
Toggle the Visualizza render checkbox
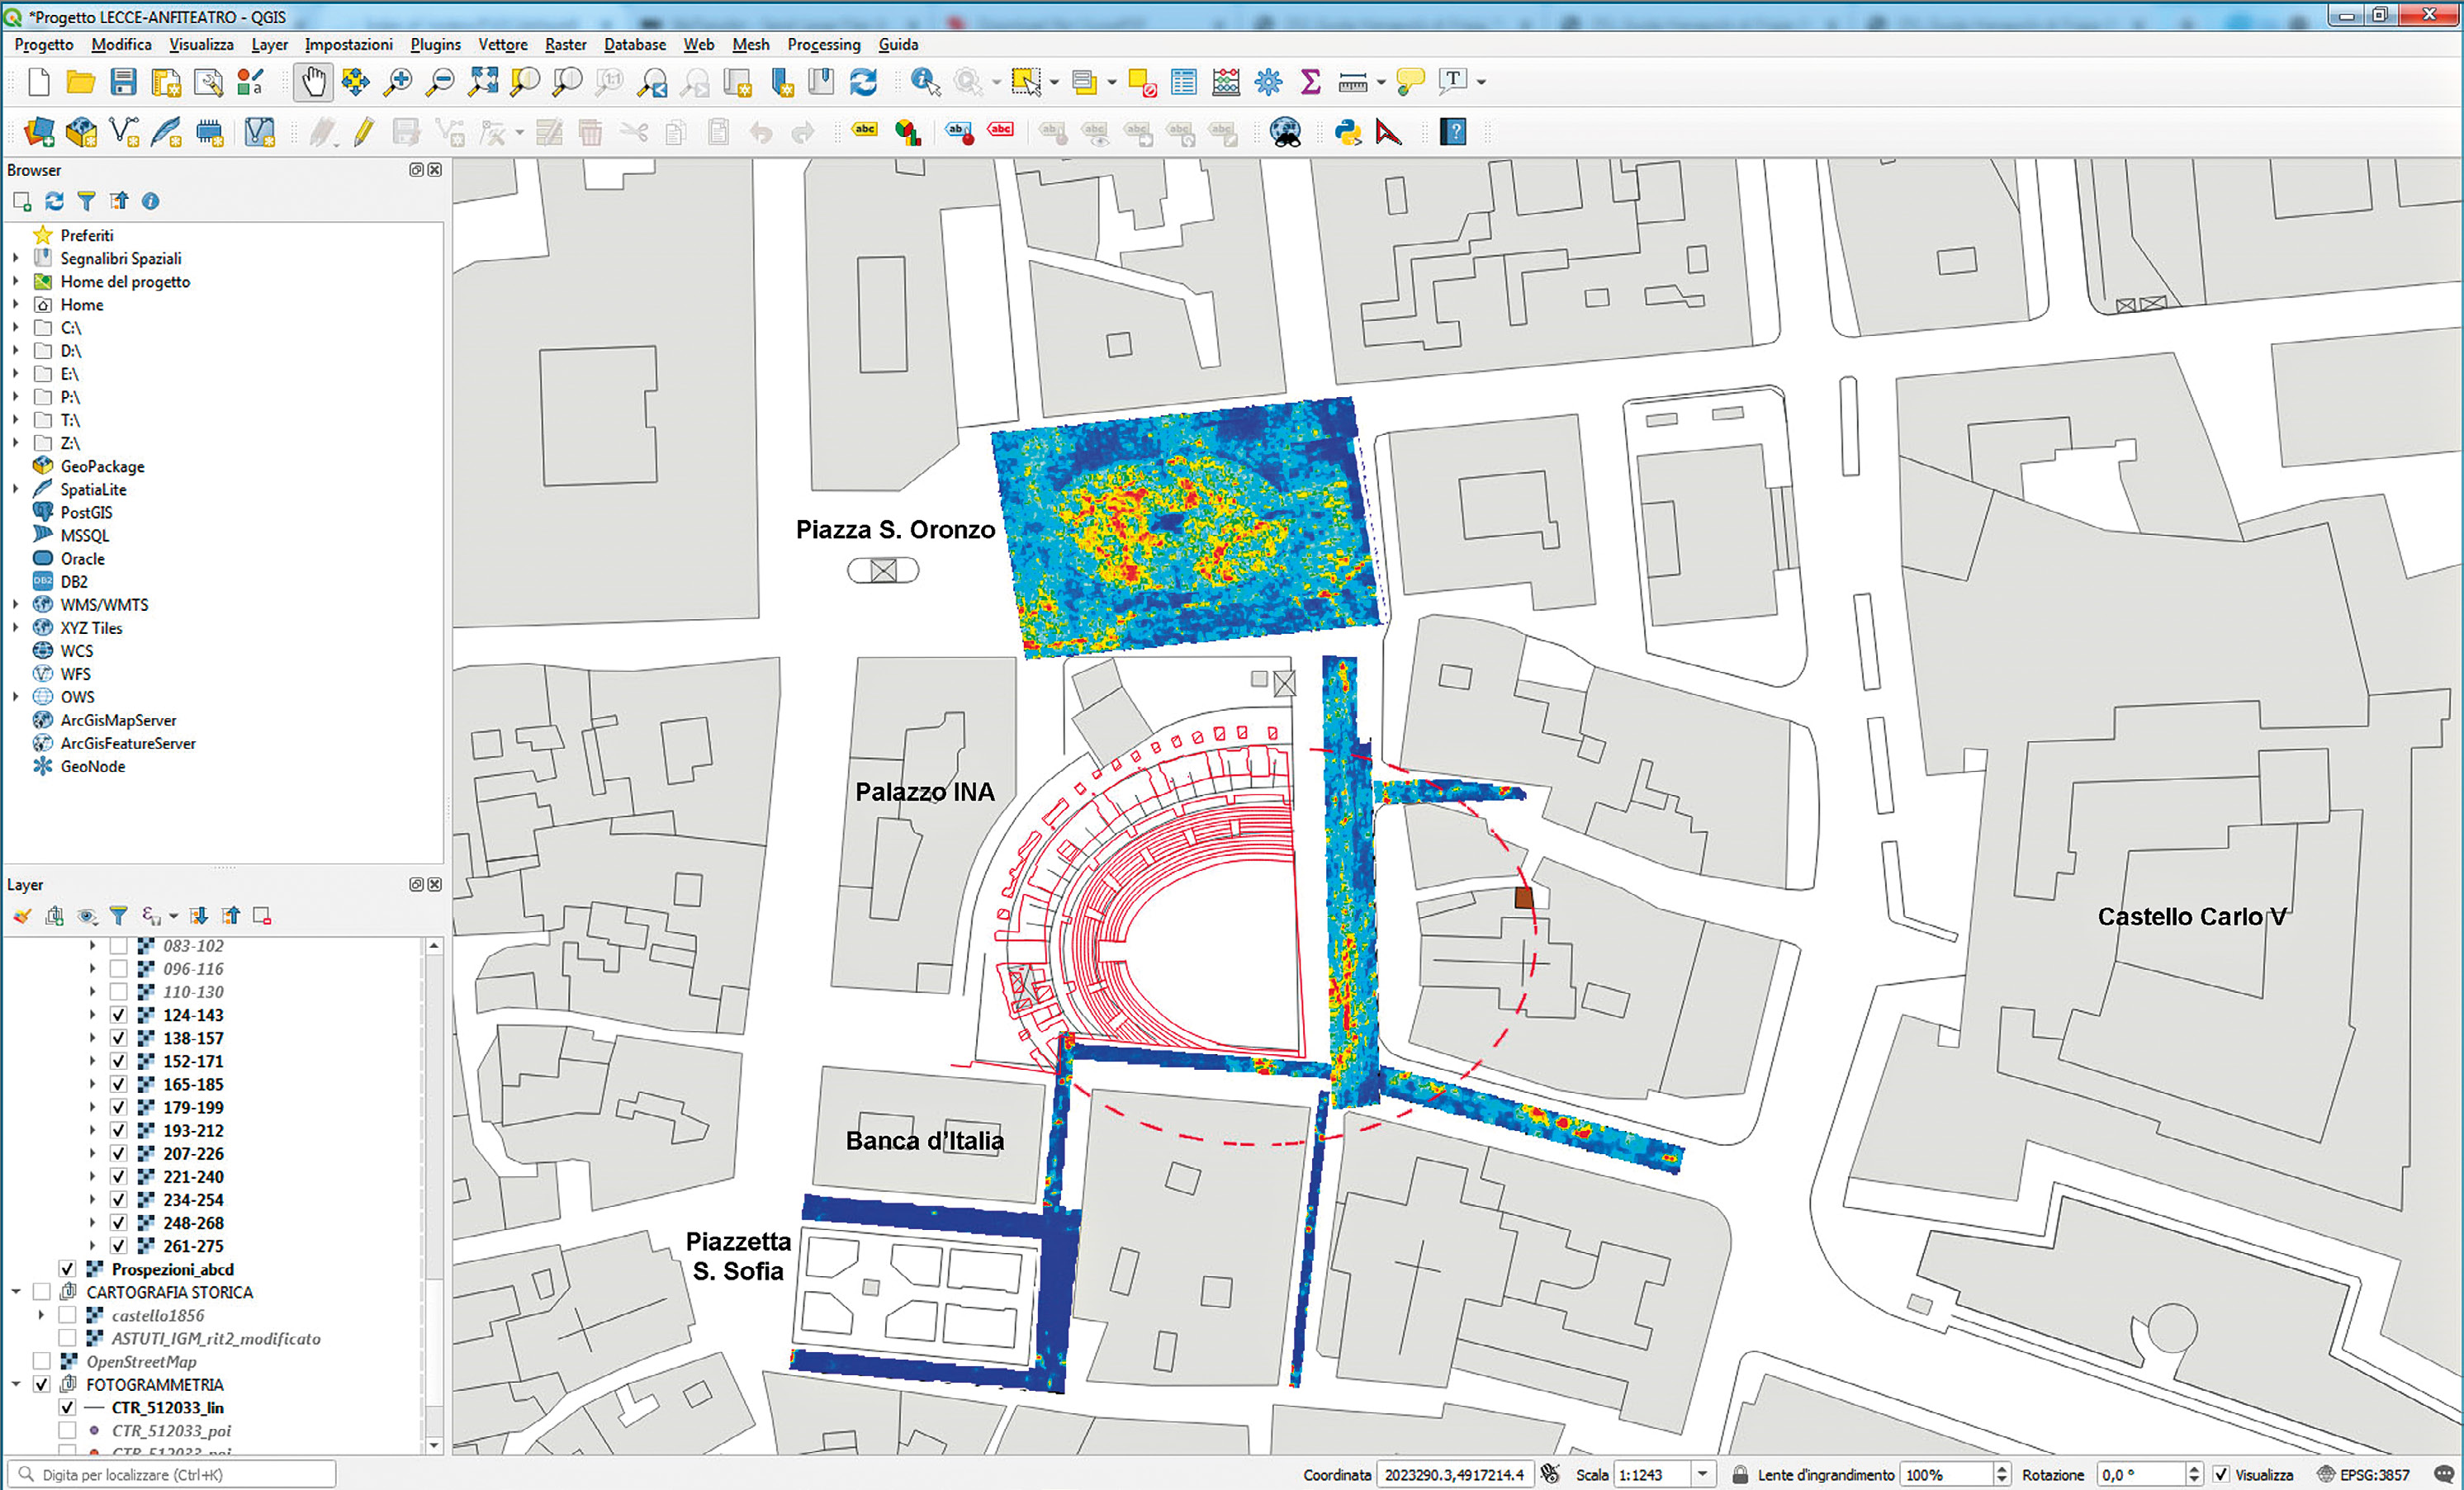coord(2221,1474)
